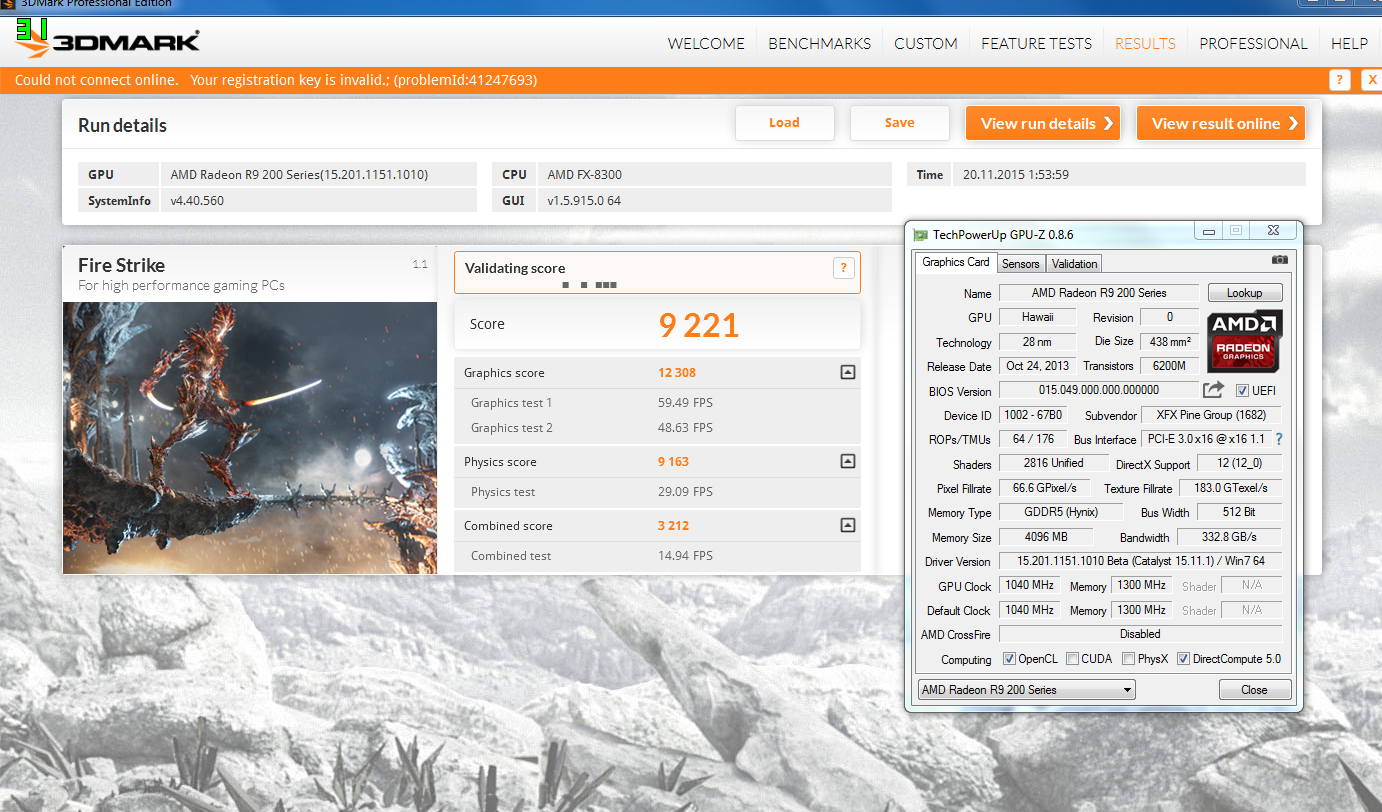Click the Validating score help icon
The image size is (1382, 812).
(x=843, y=268)
